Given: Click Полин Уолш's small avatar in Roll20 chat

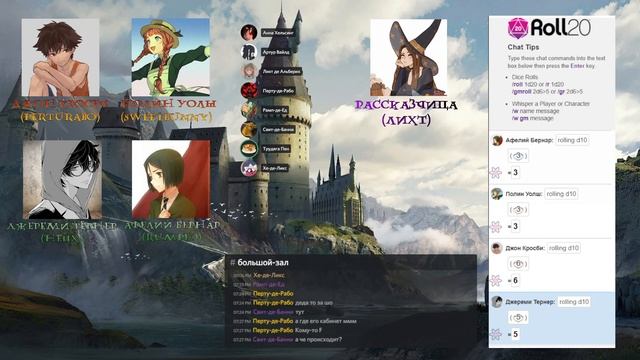Looking at the screenshot, I should pyautogui.click(x=497, y=194).
